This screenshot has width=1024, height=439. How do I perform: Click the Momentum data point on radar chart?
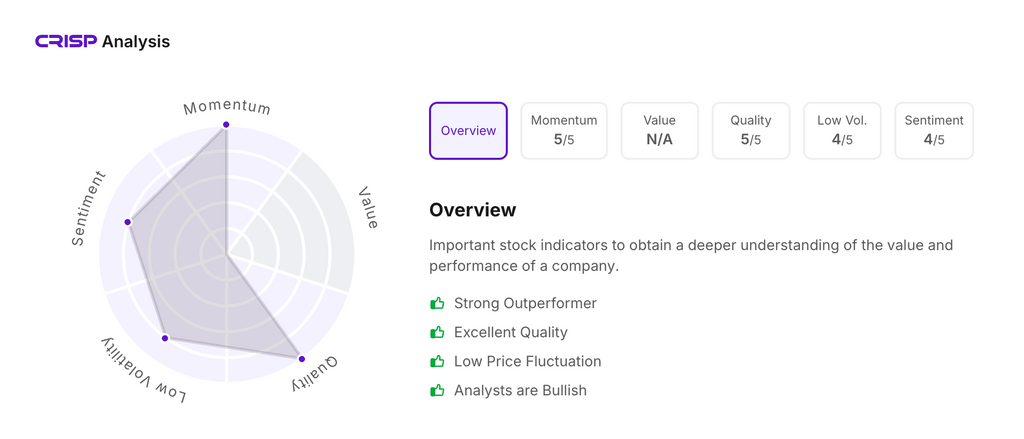[227, 125]
